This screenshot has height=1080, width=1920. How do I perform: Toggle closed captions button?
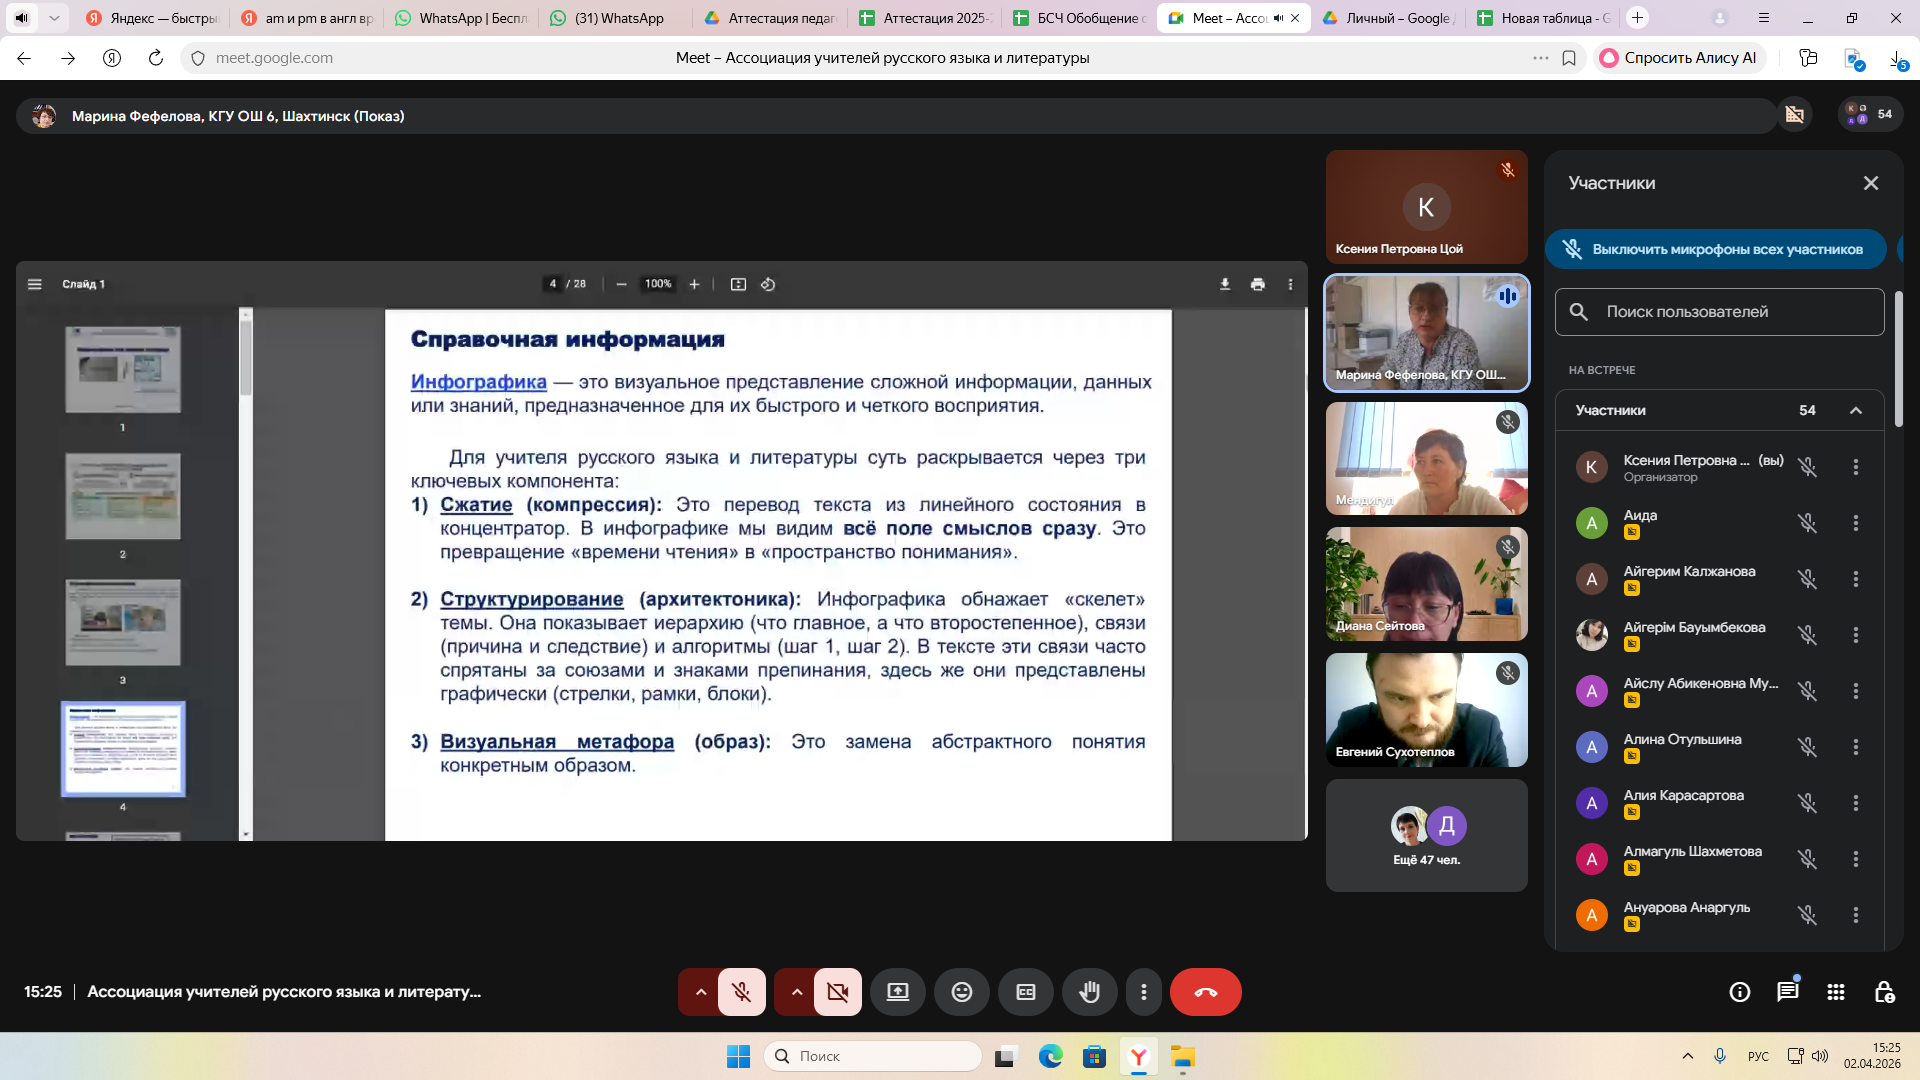(1025, 992)
